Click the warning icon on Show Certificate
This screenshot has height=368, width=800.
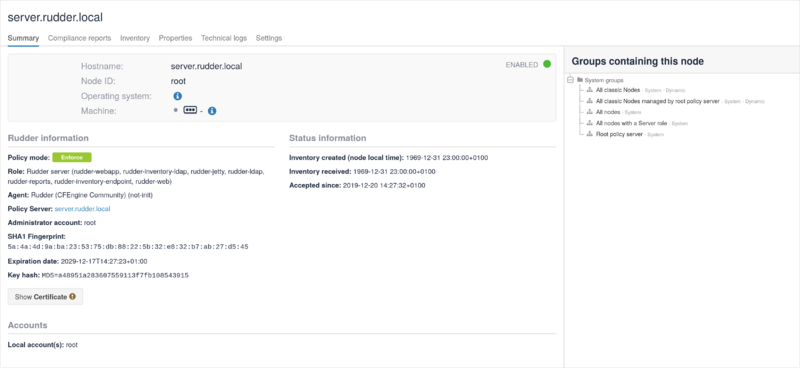click(x=72, y=297)
